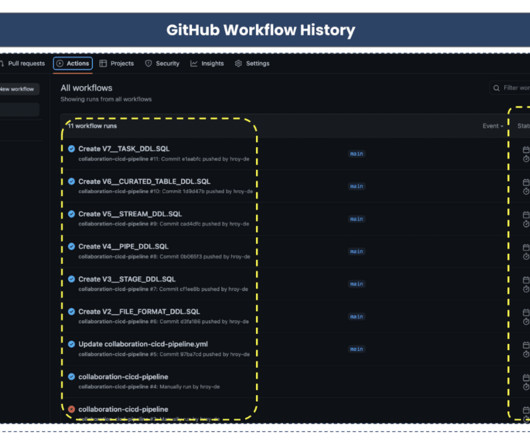Click main branch label of V2__FILE_FORMAT_DDL run
Image resolution: width=530 pixels, height=442 pixels.
tap(356, 317)
